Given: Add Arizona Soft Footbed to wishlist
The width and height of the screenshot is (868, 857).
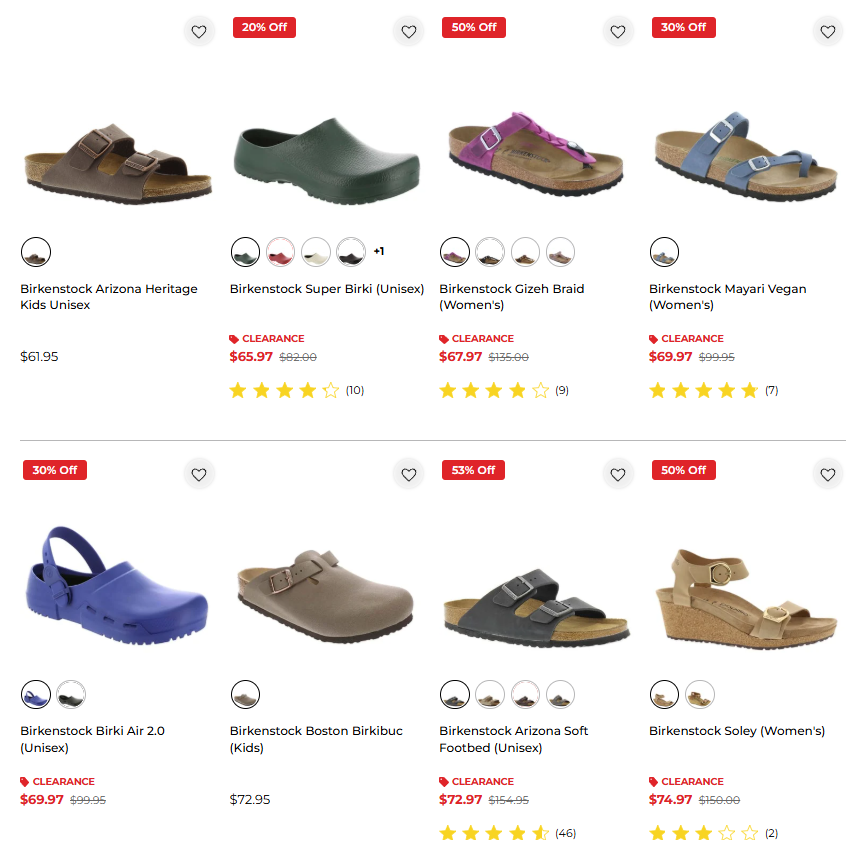Looking at the screenshot, I should (x=618, y=474).
